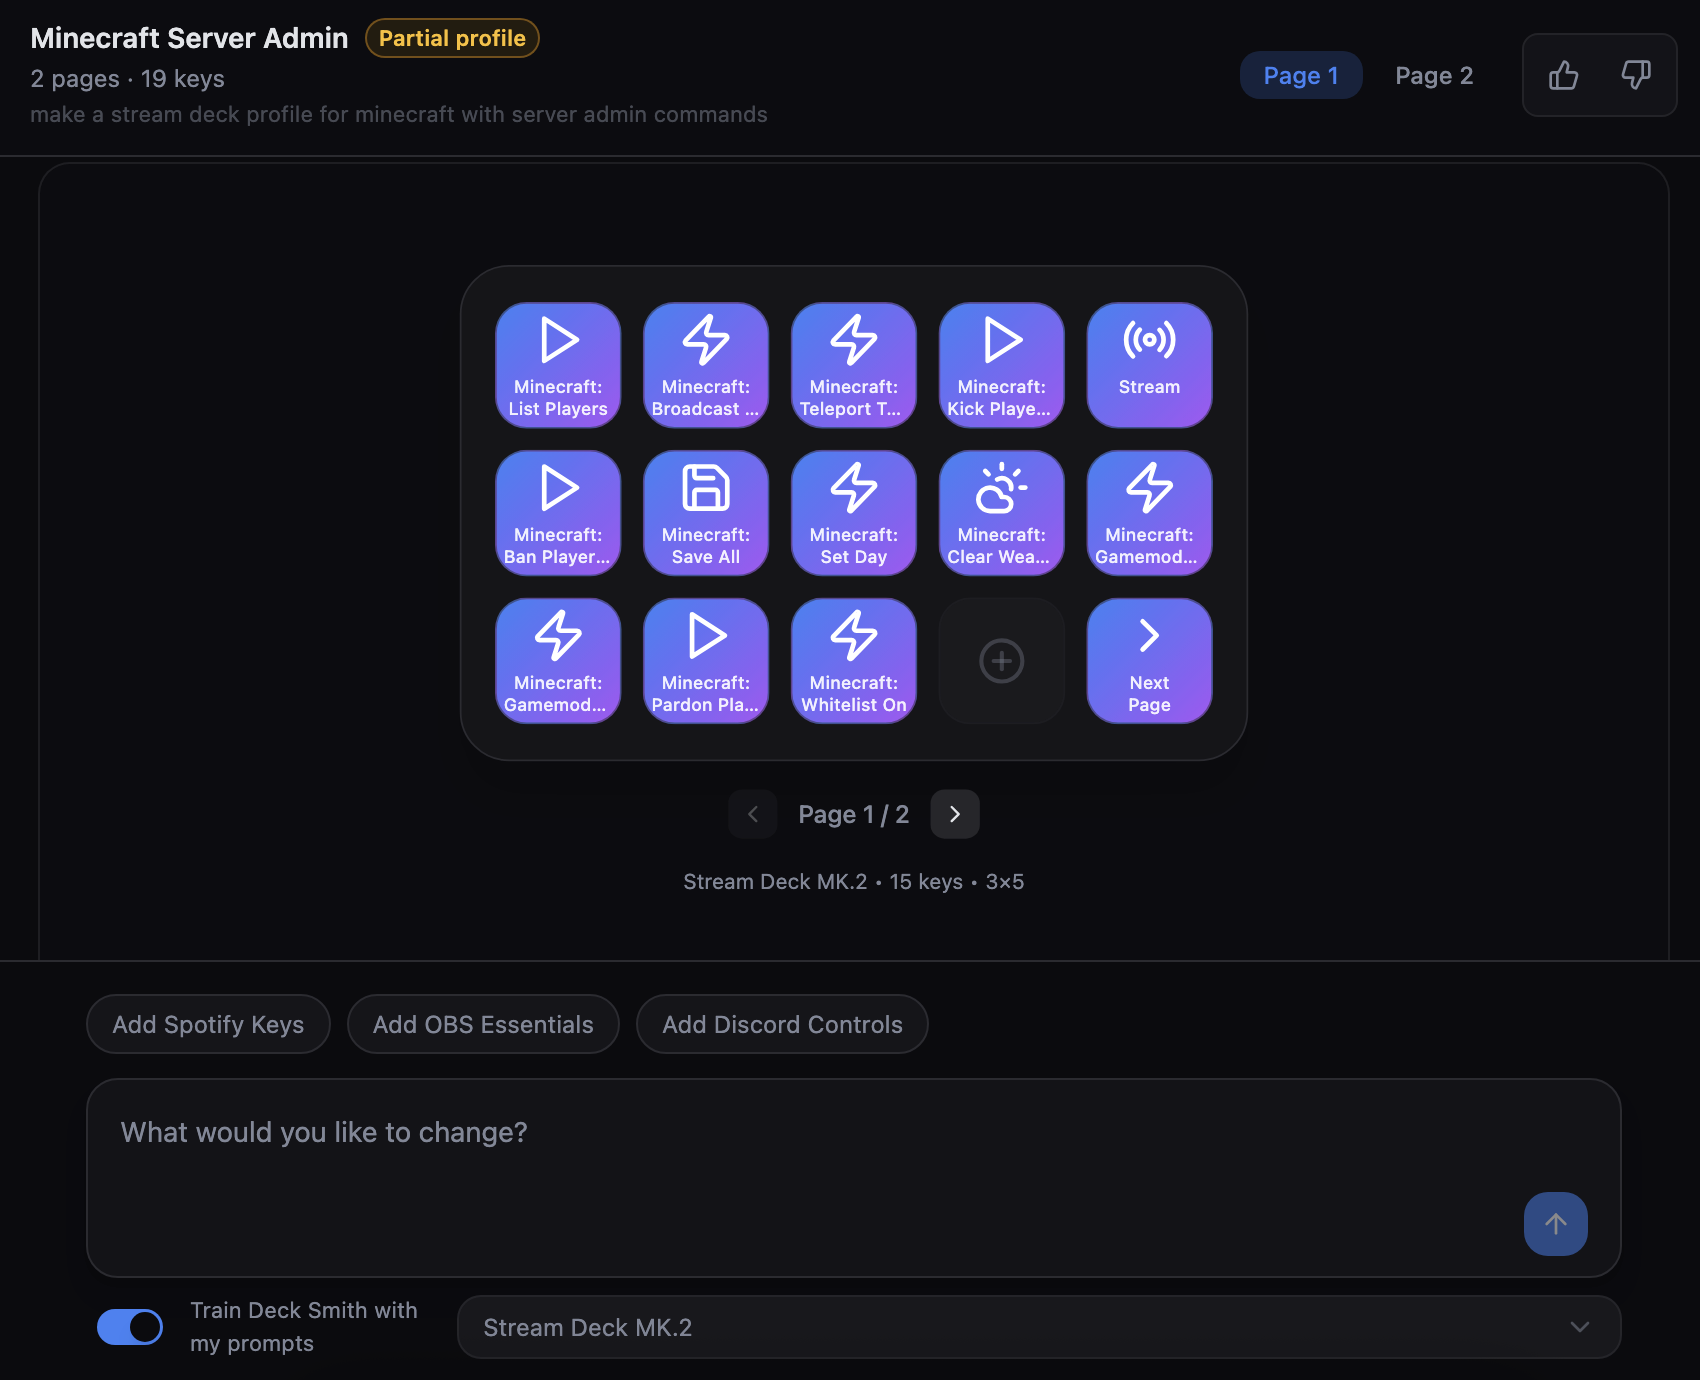Open the Minecraft: Kick Player key
Image resolution: width=1700 pixels, height=1380 pixels.
point(1001,364)
